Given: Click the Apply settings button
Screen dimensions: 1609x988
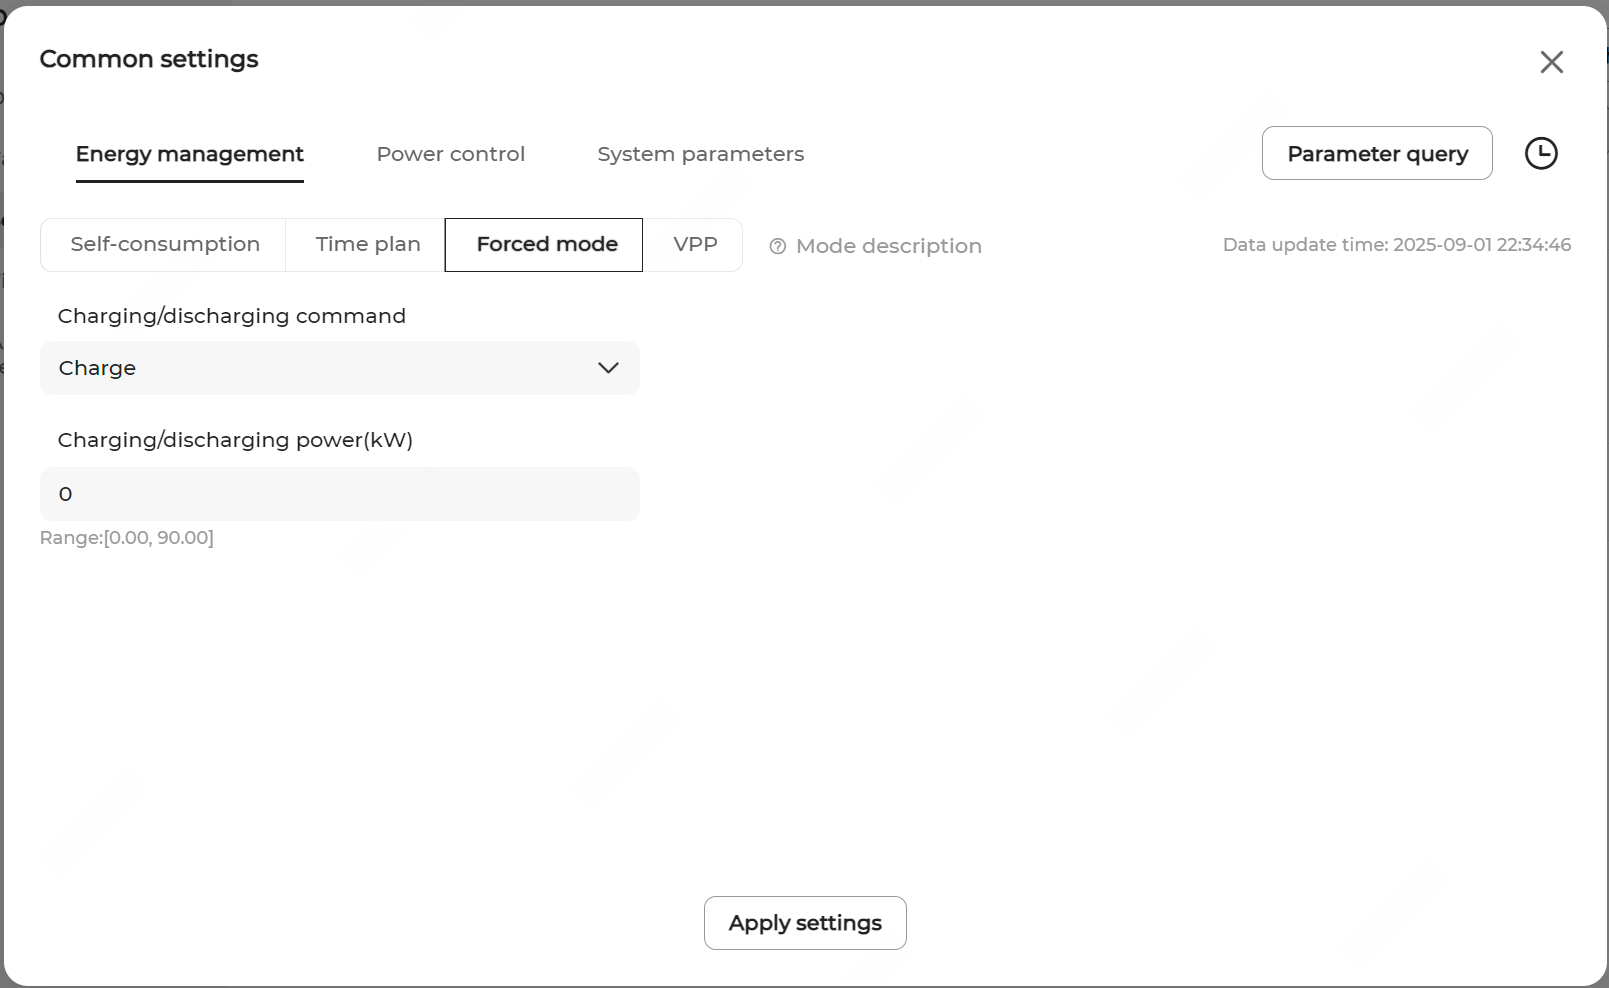Looking at the screenshot, I should pos(805,923).
